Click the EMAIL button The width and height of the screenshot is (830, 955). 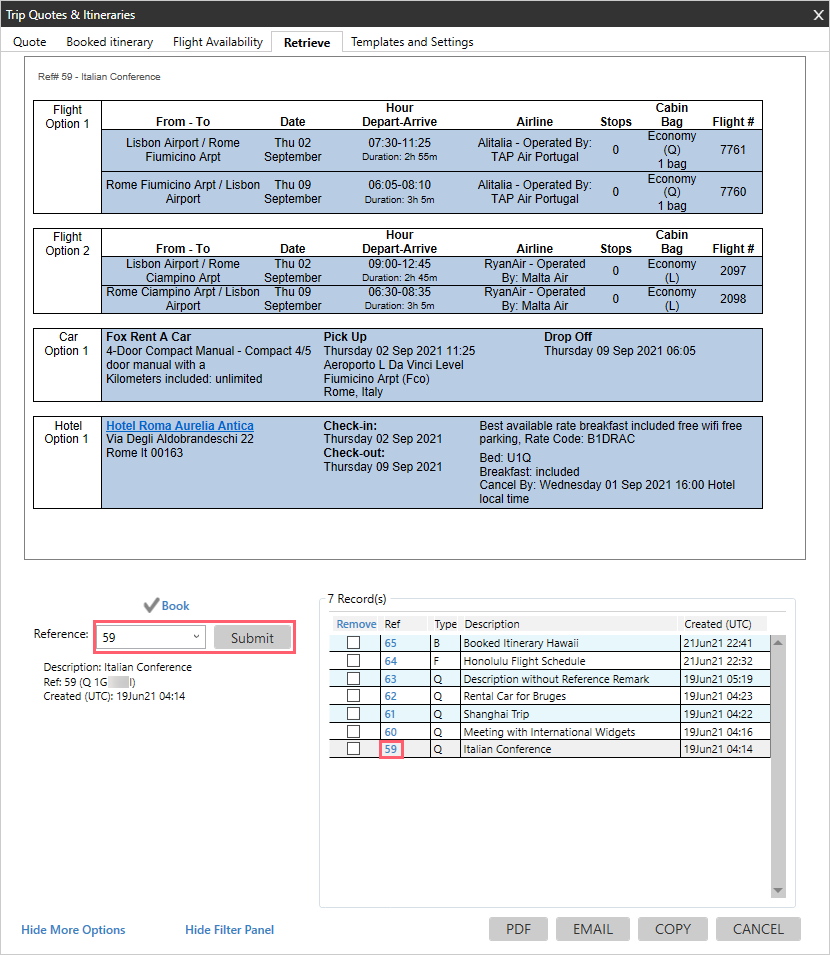(x=592, y=929)
